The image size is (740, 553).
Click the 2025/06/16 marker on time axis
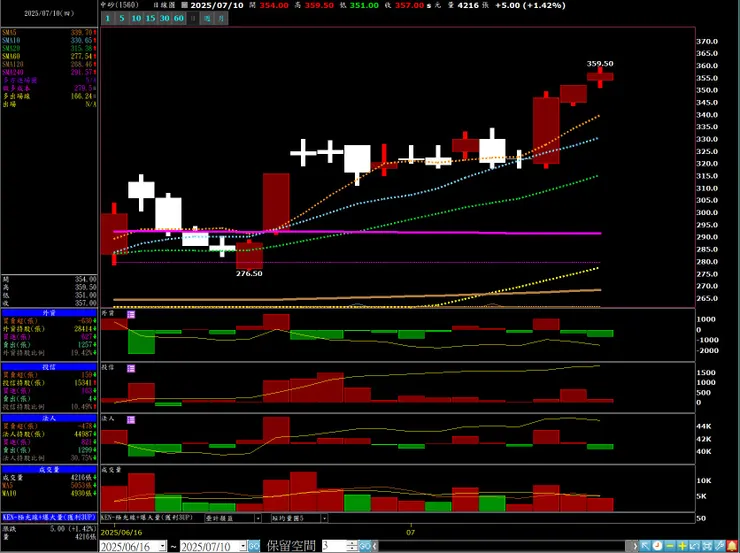pyautogui.click(x=121, y=532)
